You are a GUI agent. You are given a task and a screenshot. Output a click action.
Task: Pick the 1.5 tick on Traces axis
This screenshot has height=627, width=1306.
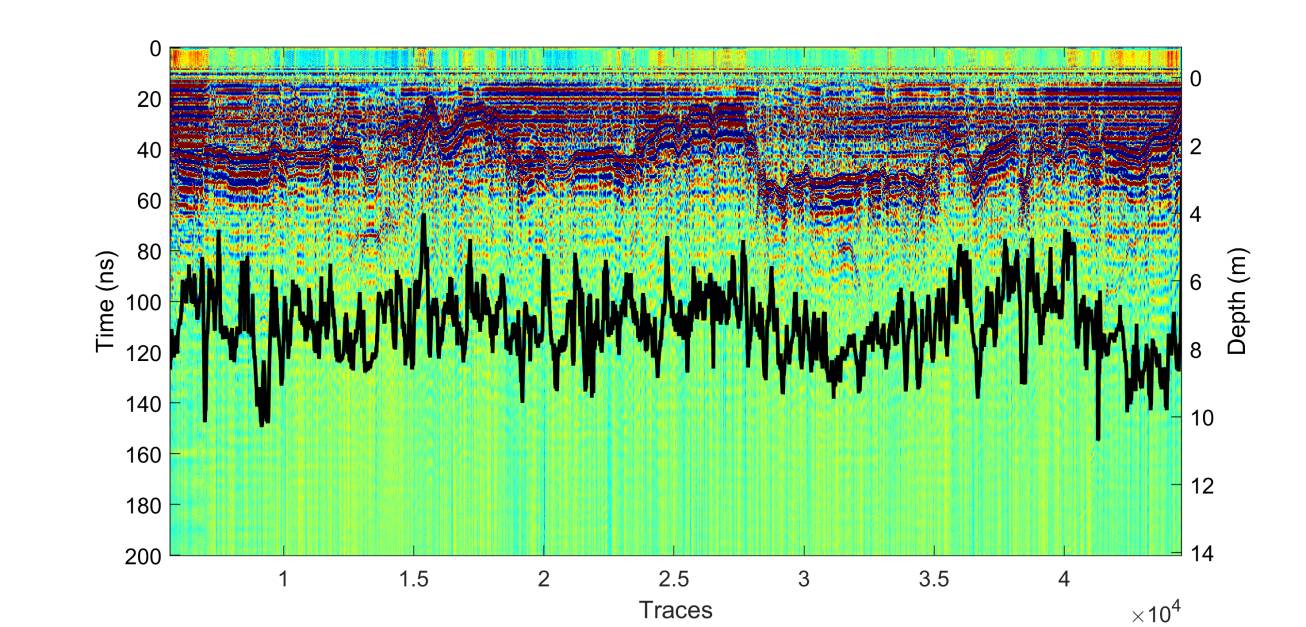coord(414,579)
